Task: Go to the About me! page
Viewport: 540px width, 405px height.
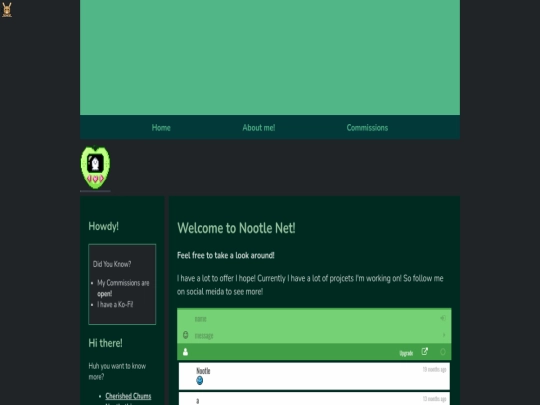Action: (x=259, y=128)
